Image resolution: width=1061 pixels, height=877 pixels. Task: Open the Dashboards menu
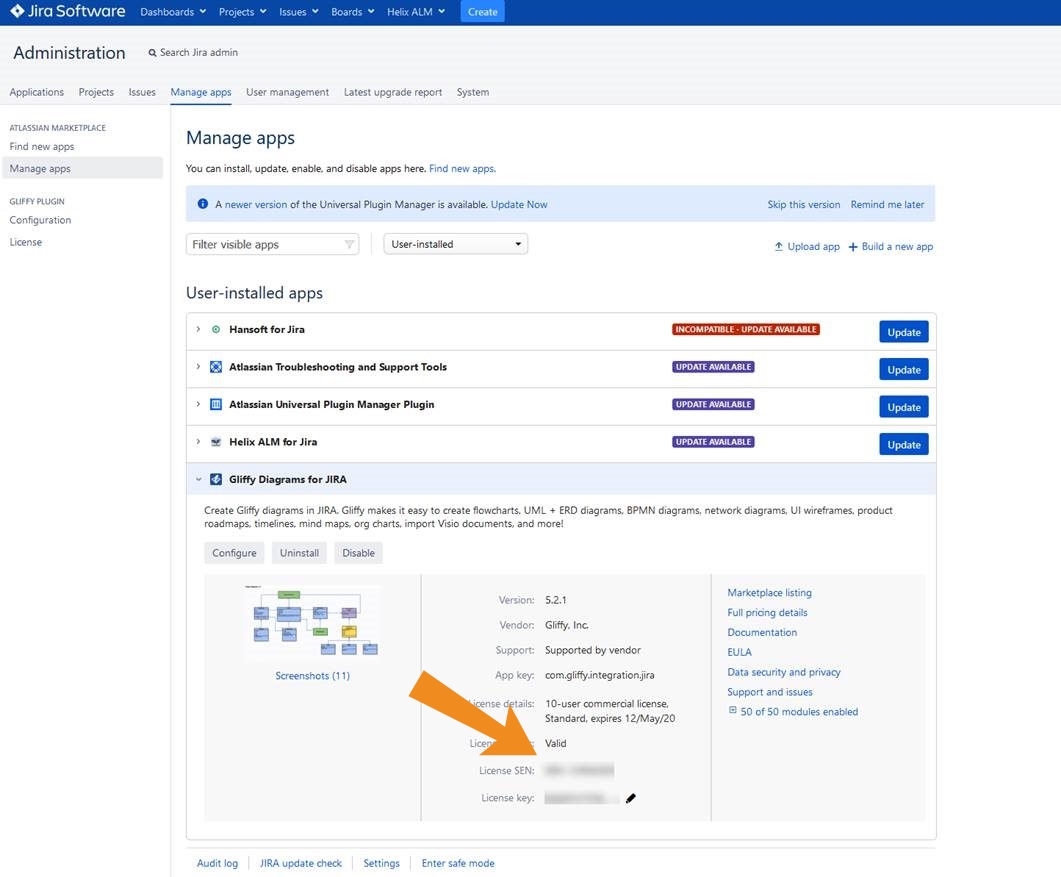[173, 12]
